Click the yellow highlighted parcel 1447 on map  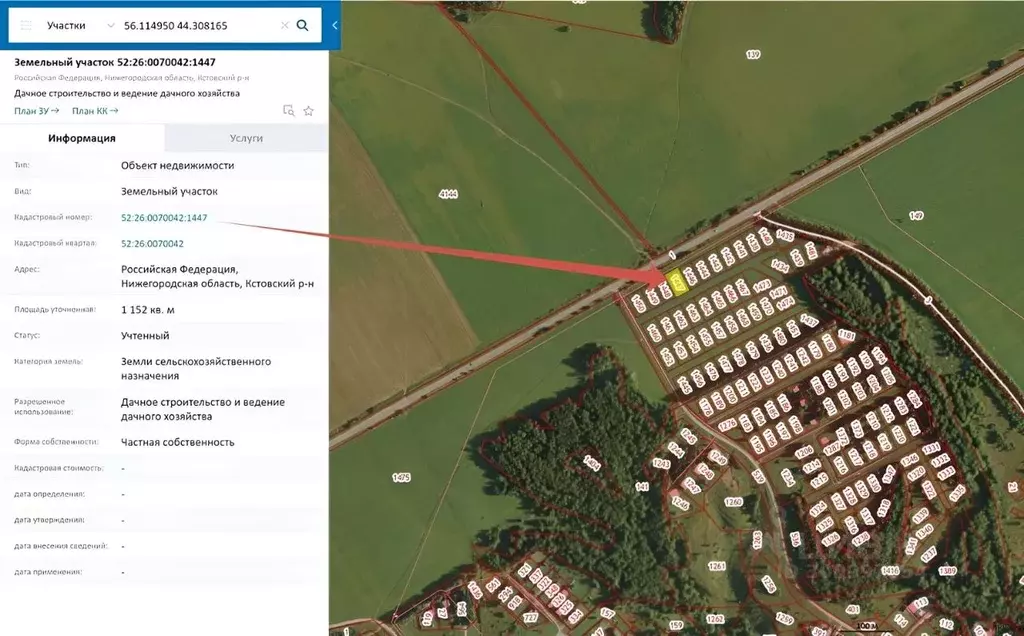676,282
